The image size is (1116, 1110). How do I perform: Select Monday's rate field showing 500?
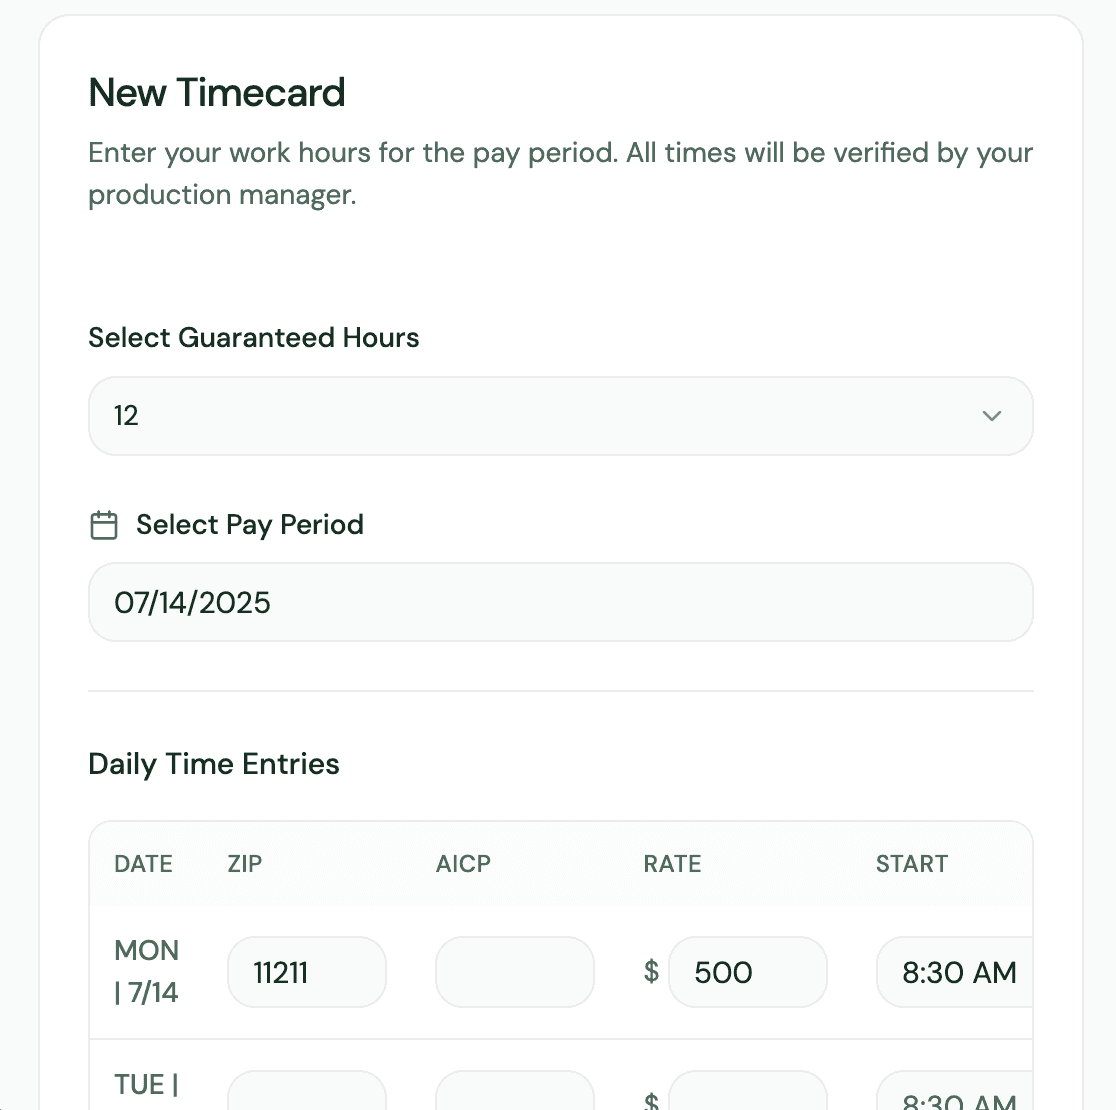(747, 972)
